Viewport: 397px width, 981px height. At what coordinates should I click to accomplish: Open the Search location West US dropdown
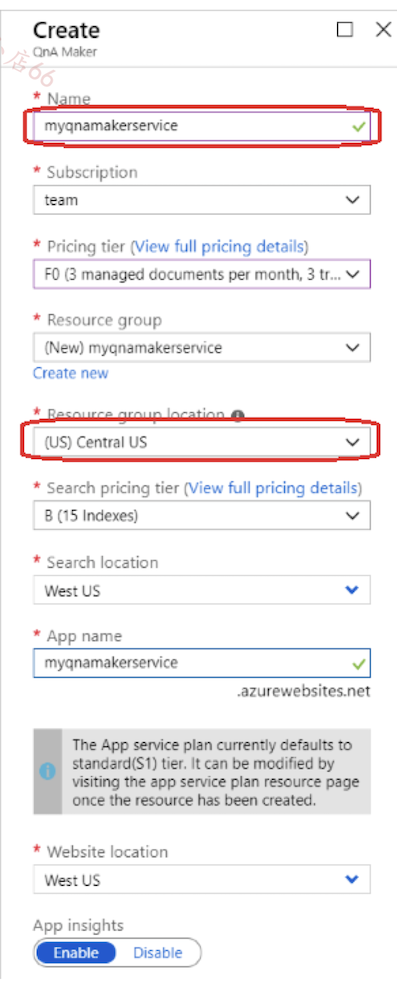[x=201, y=590]
